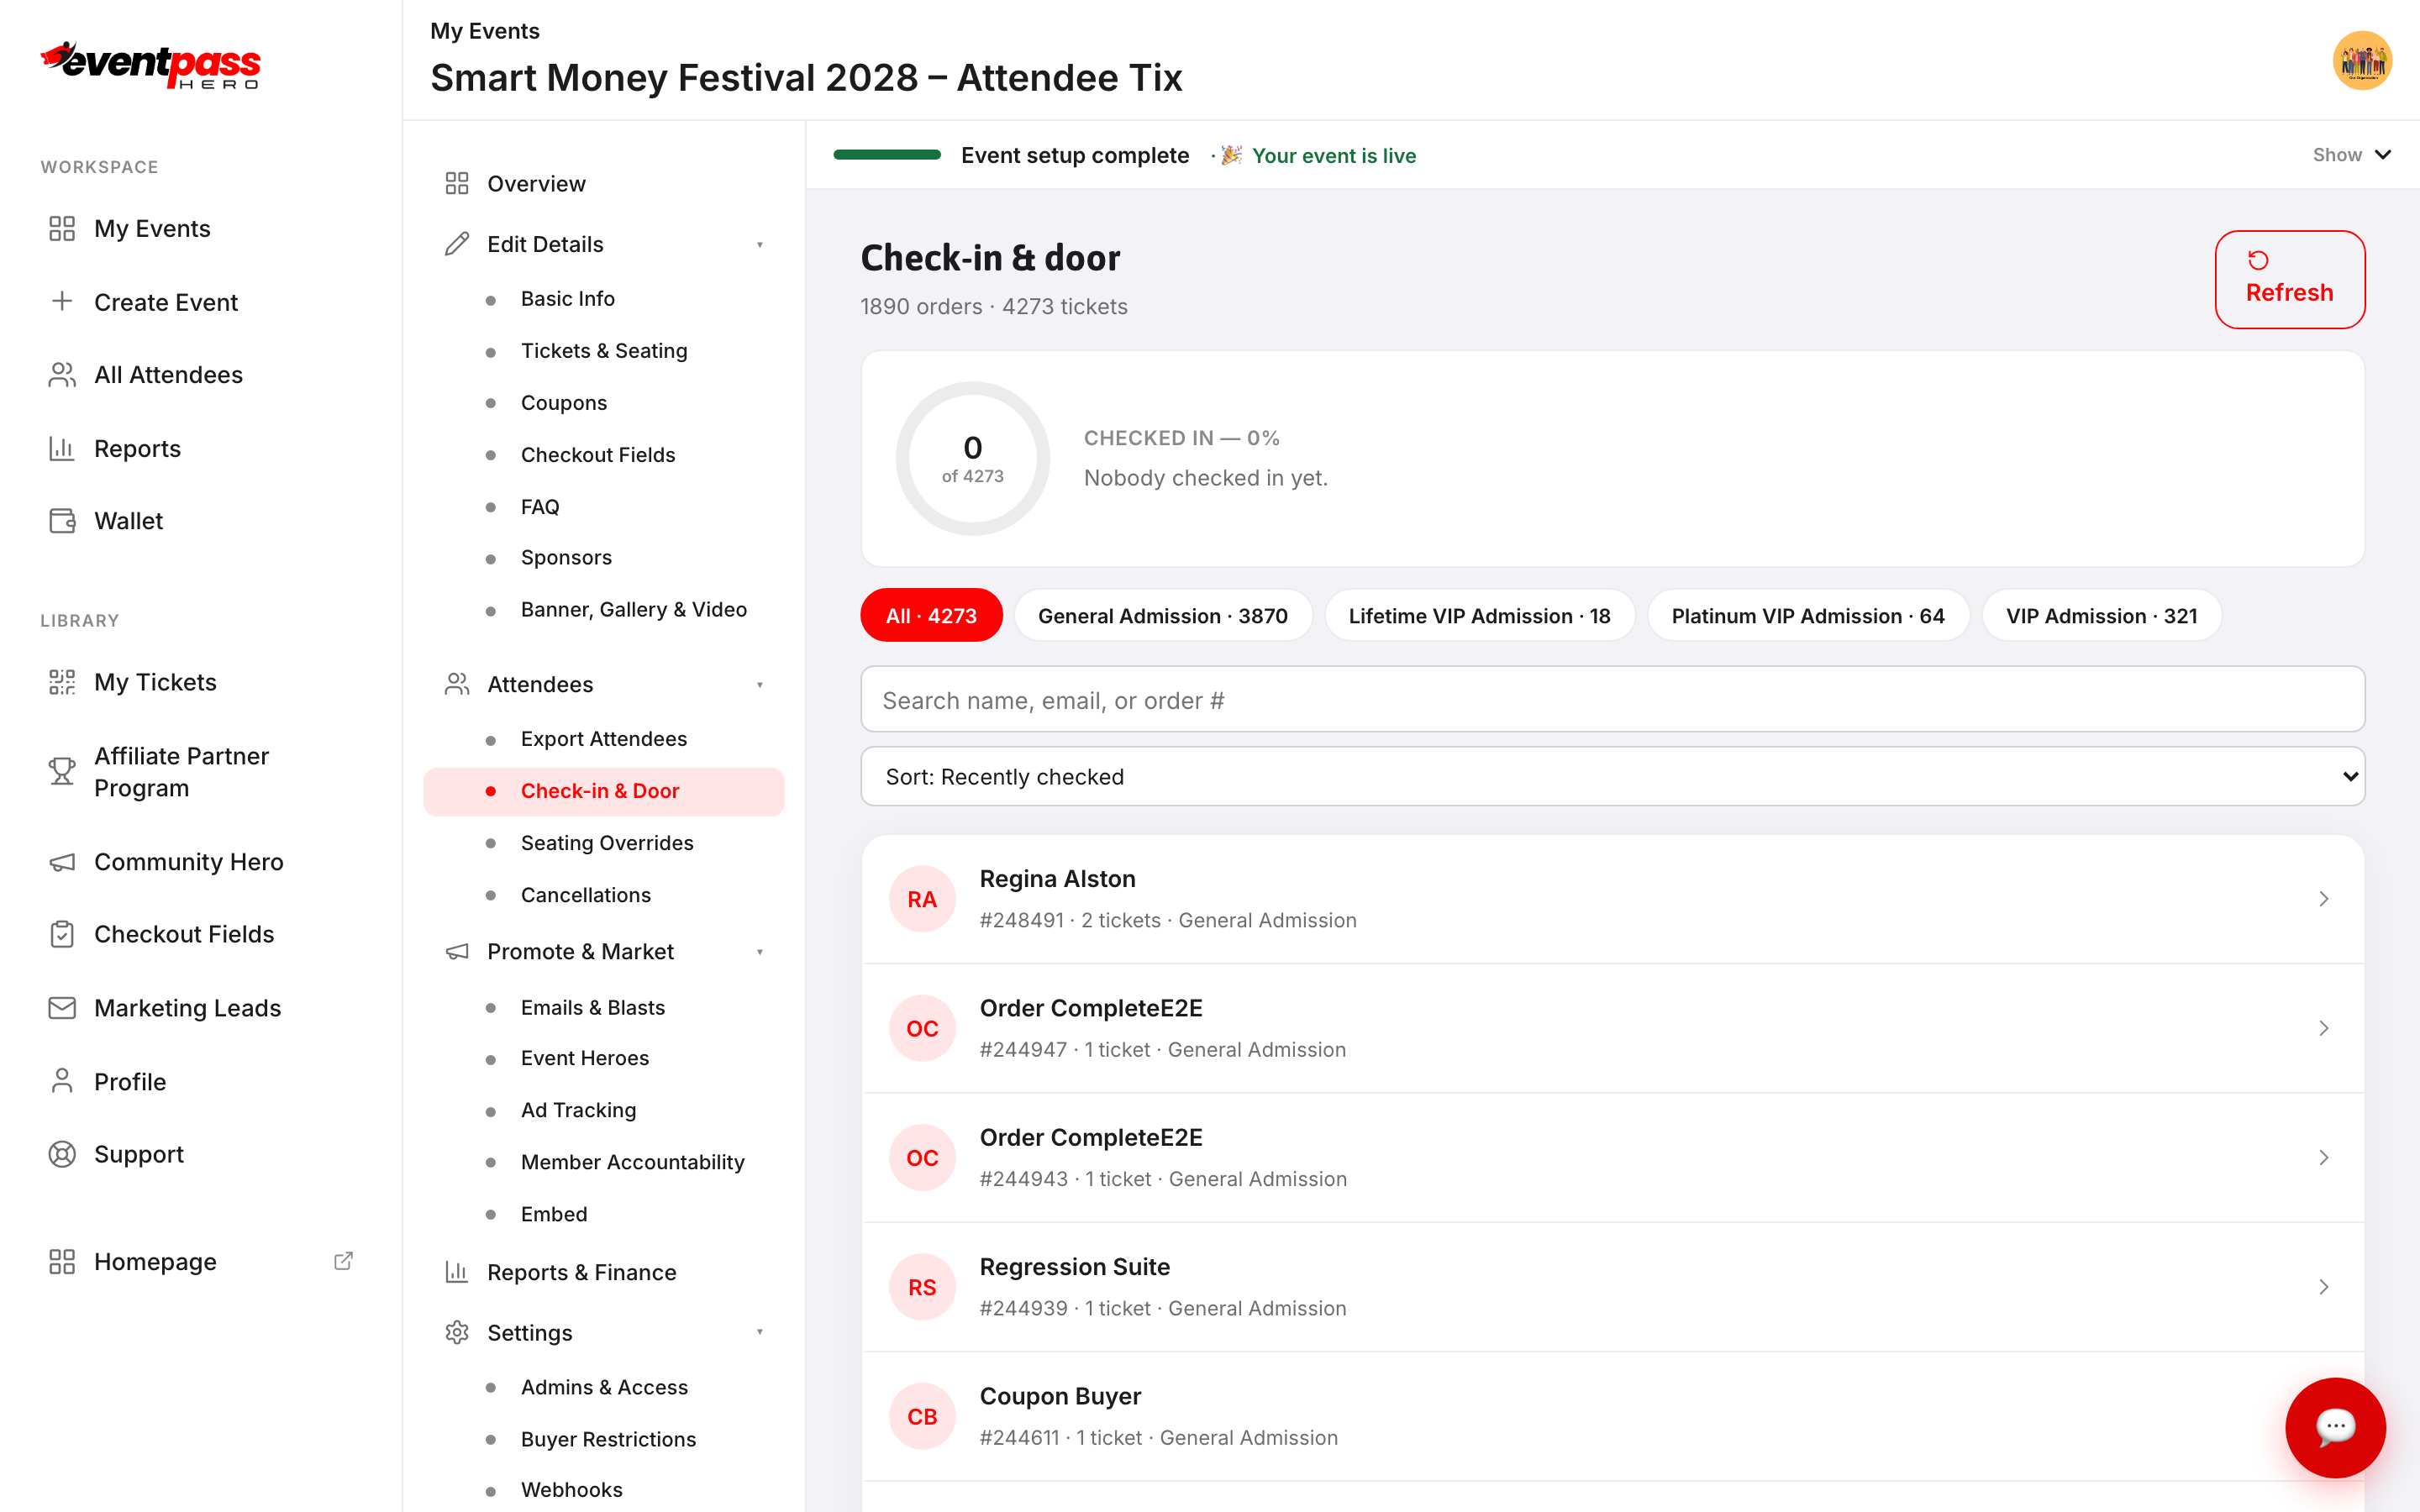Click the Wallet icon
The width and height of the screenshot is (2420, 1512).
coord(62,521)
